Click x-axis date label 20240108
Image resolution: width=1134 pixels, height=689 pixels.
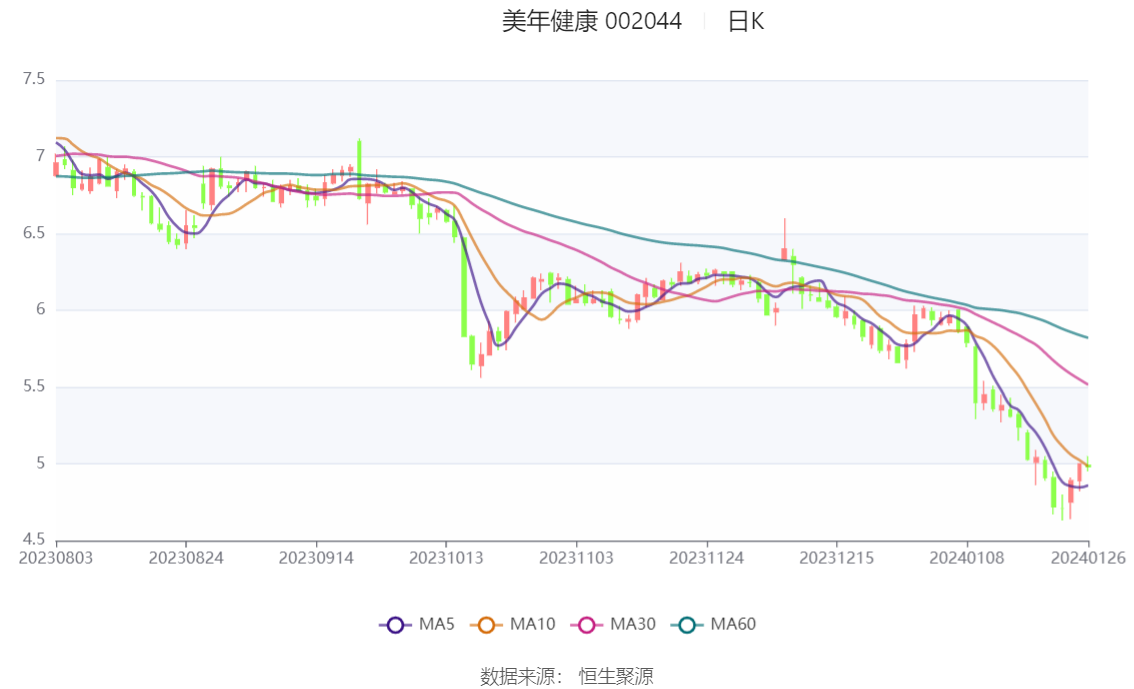tap(967, 558)
